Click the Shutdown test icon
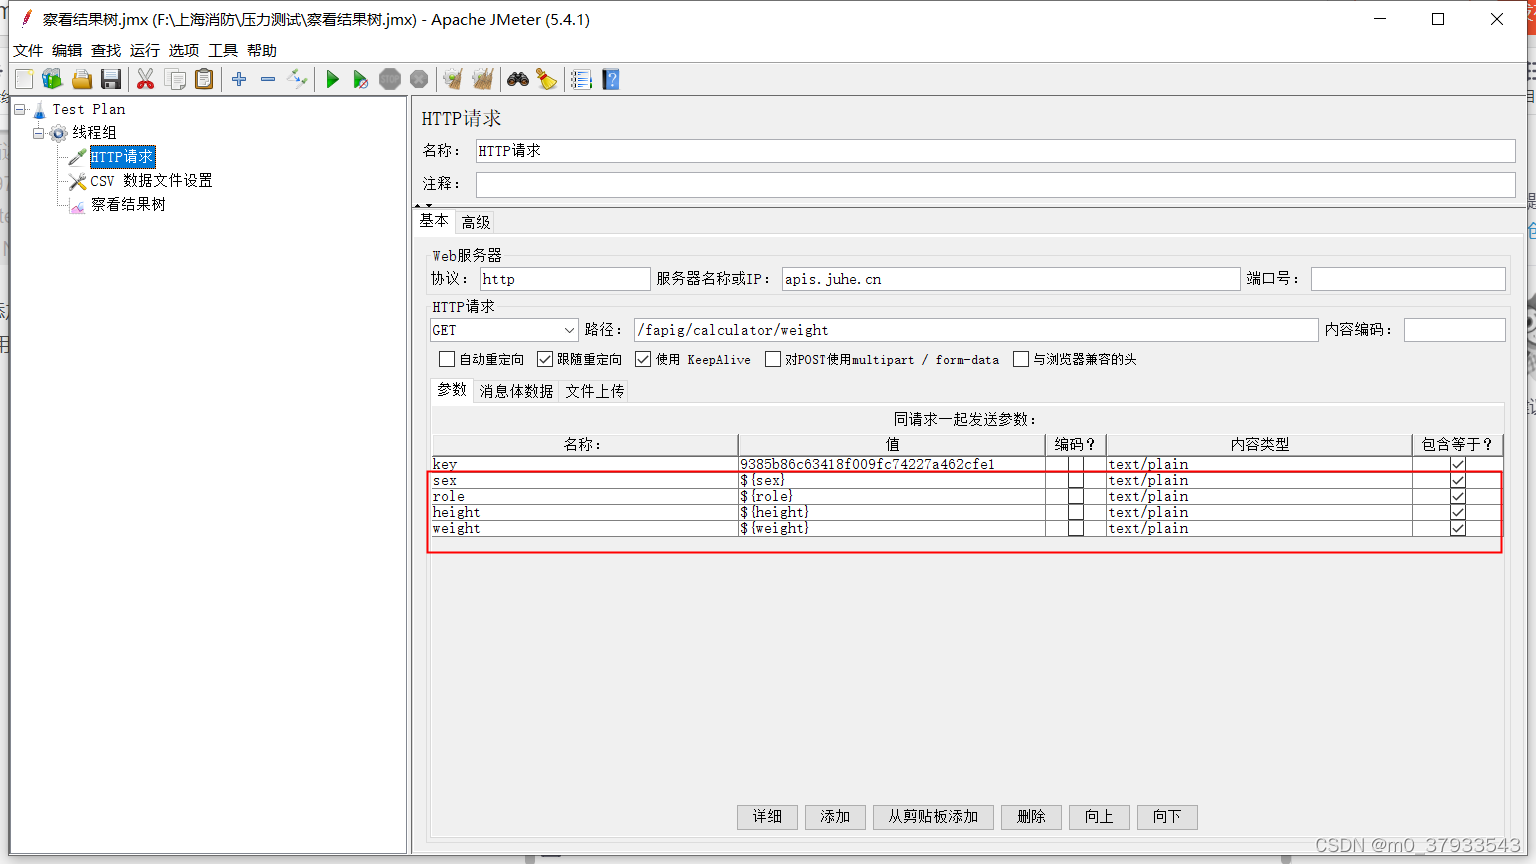 pos(419,79)
